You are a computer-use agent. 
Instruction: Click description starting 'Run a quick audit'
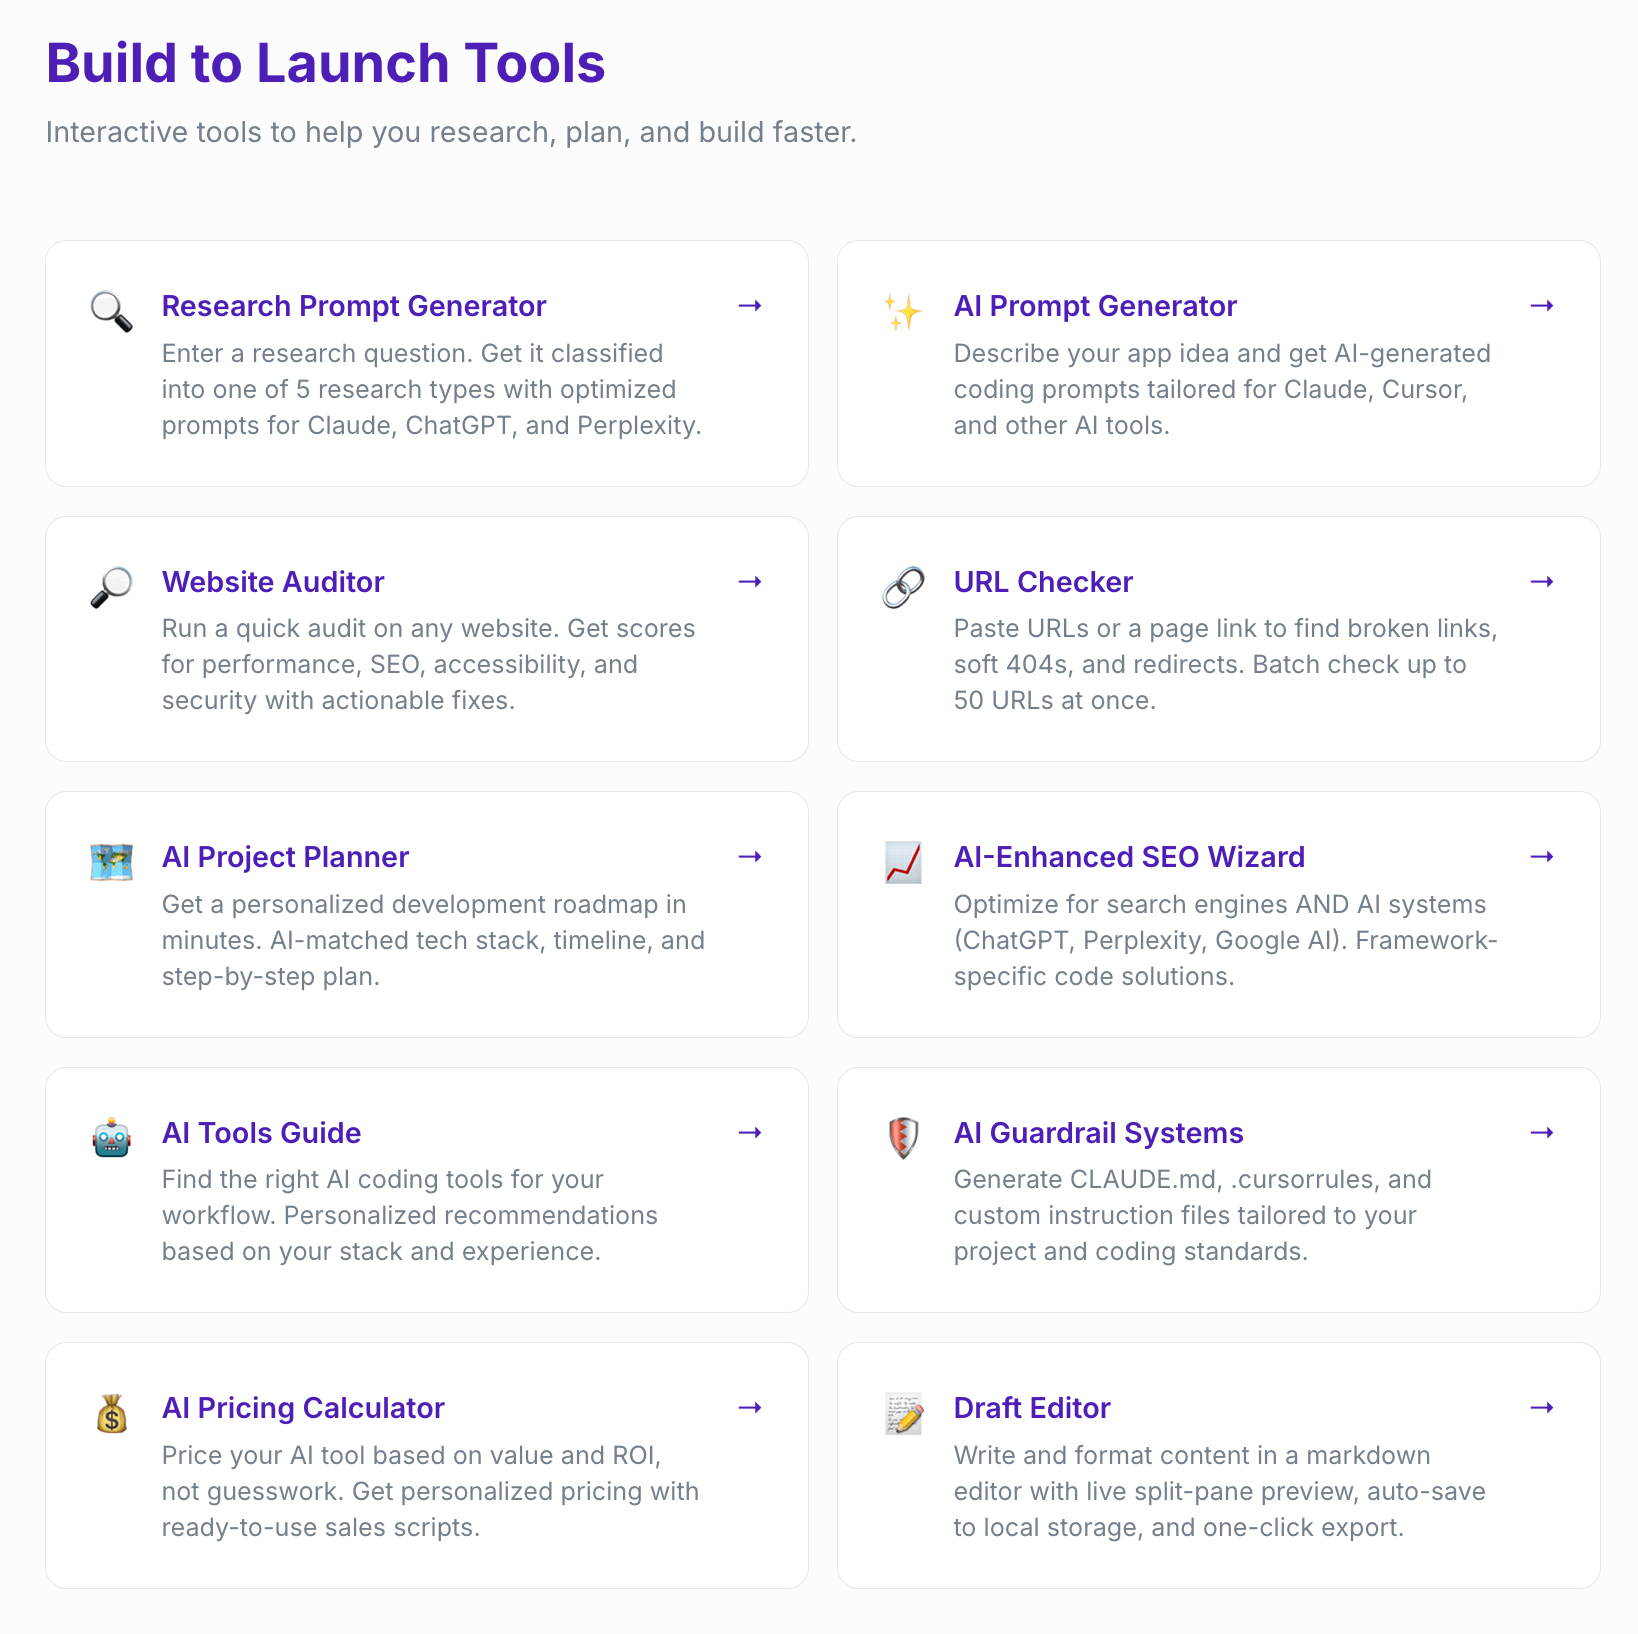[x=429, y=664]
